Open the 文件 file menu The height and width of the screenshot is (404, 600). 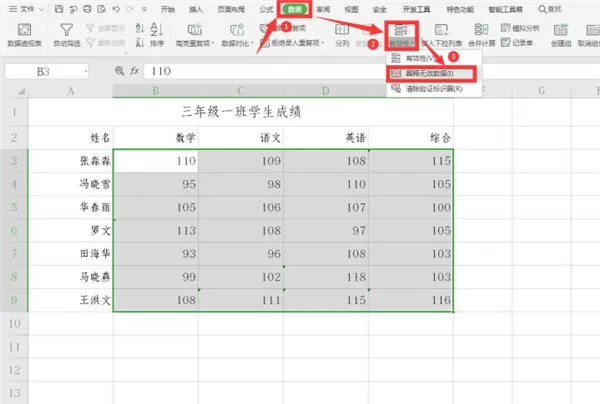(x=26, y=9)
